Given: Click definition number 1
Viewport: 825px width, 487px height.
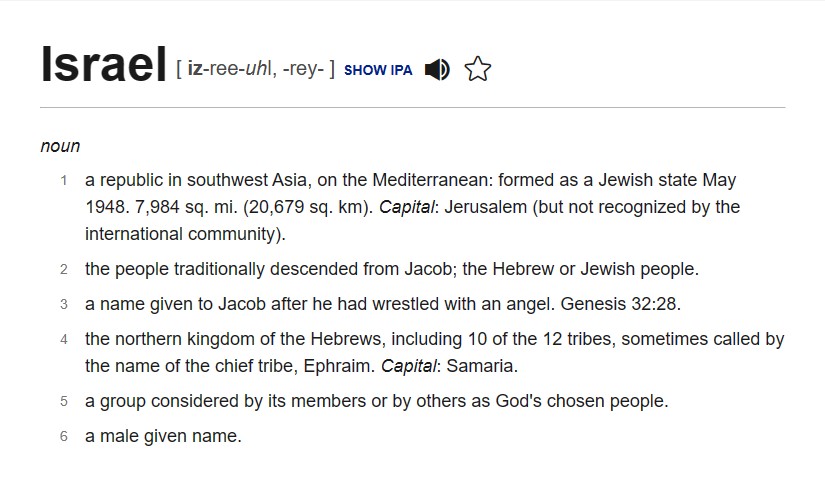Looking at the screenshot, I should [x=64, y=180].
